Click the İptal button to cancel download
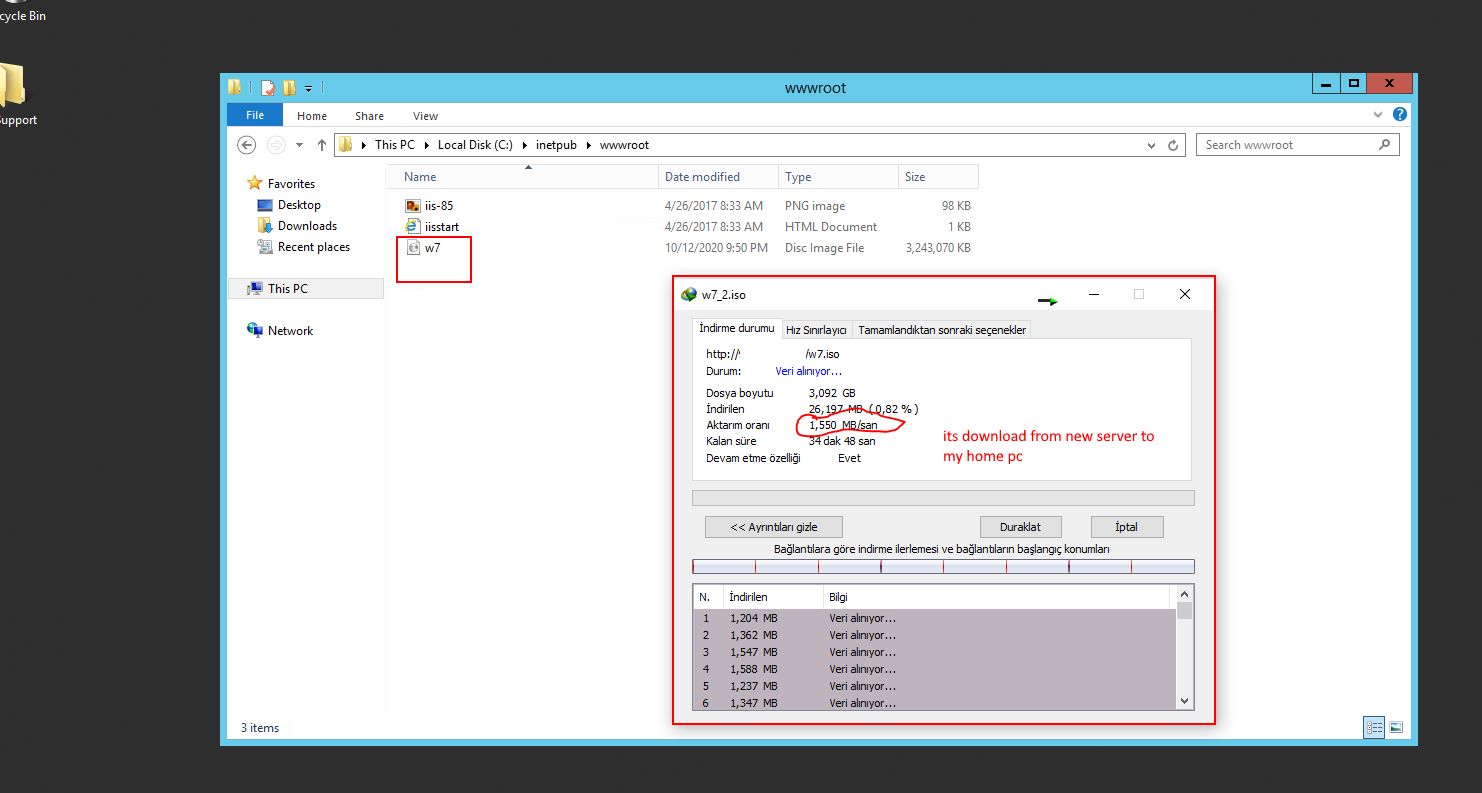 point(1126,527)
